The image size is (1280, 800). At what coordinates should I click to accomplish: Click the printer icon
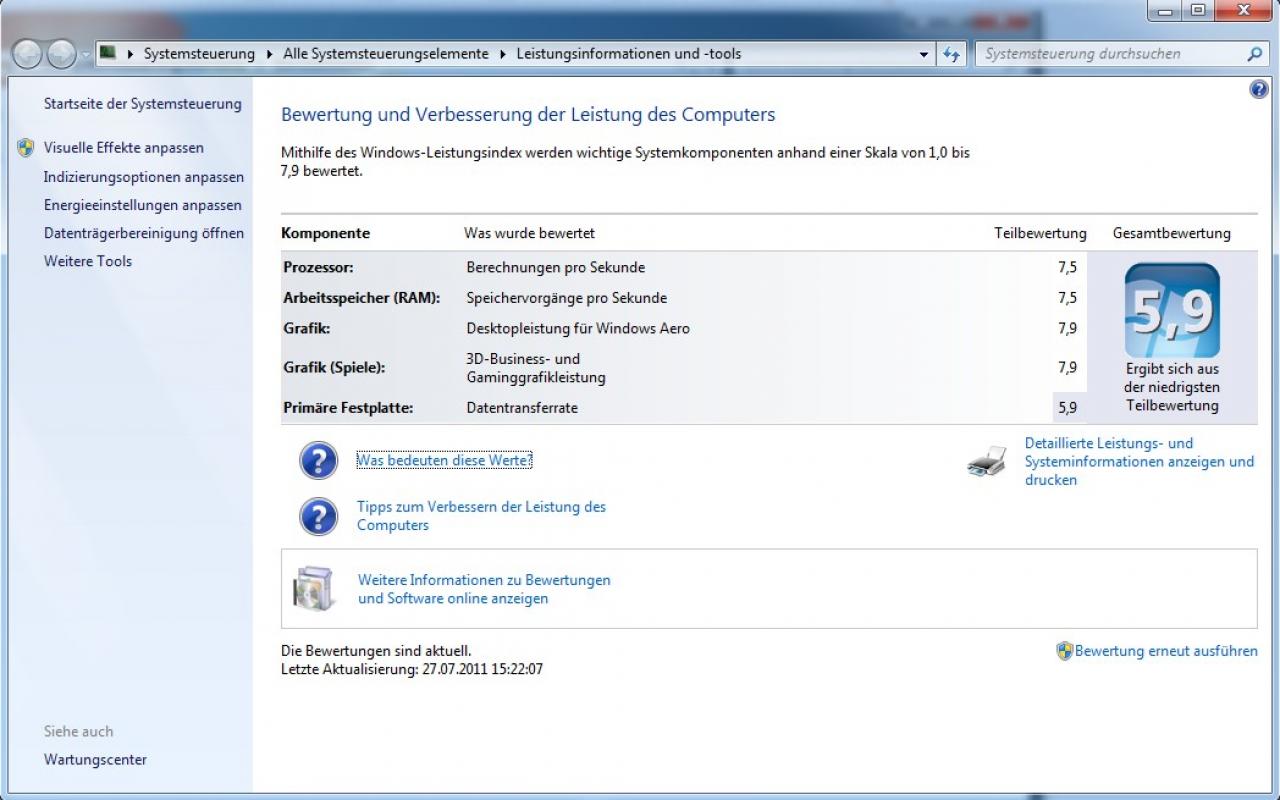(x=988, y=462)
